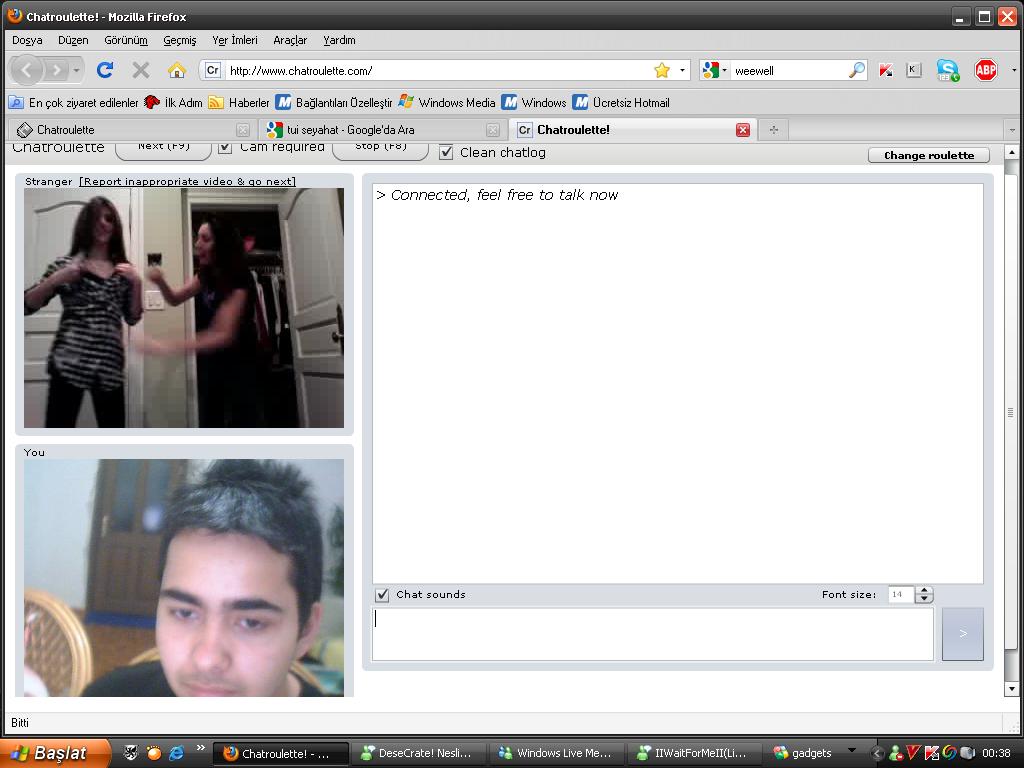Open the Skype toolbar icon

[948, 70]
